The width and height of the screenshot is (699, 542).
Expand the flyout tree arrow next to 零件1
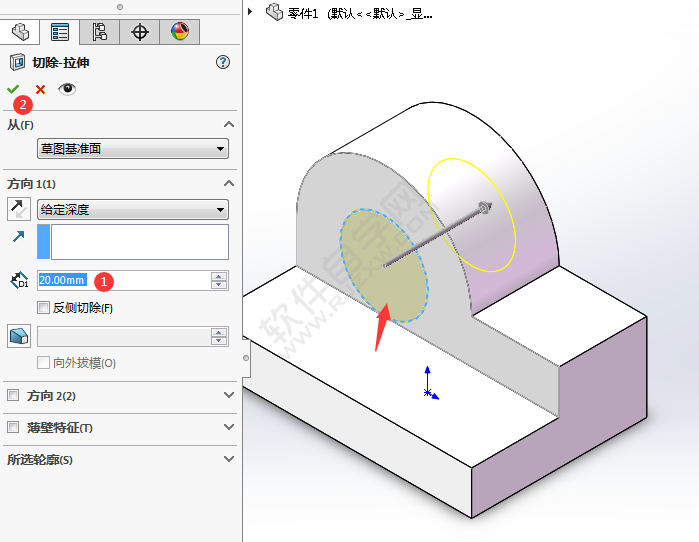pos(250,12)
